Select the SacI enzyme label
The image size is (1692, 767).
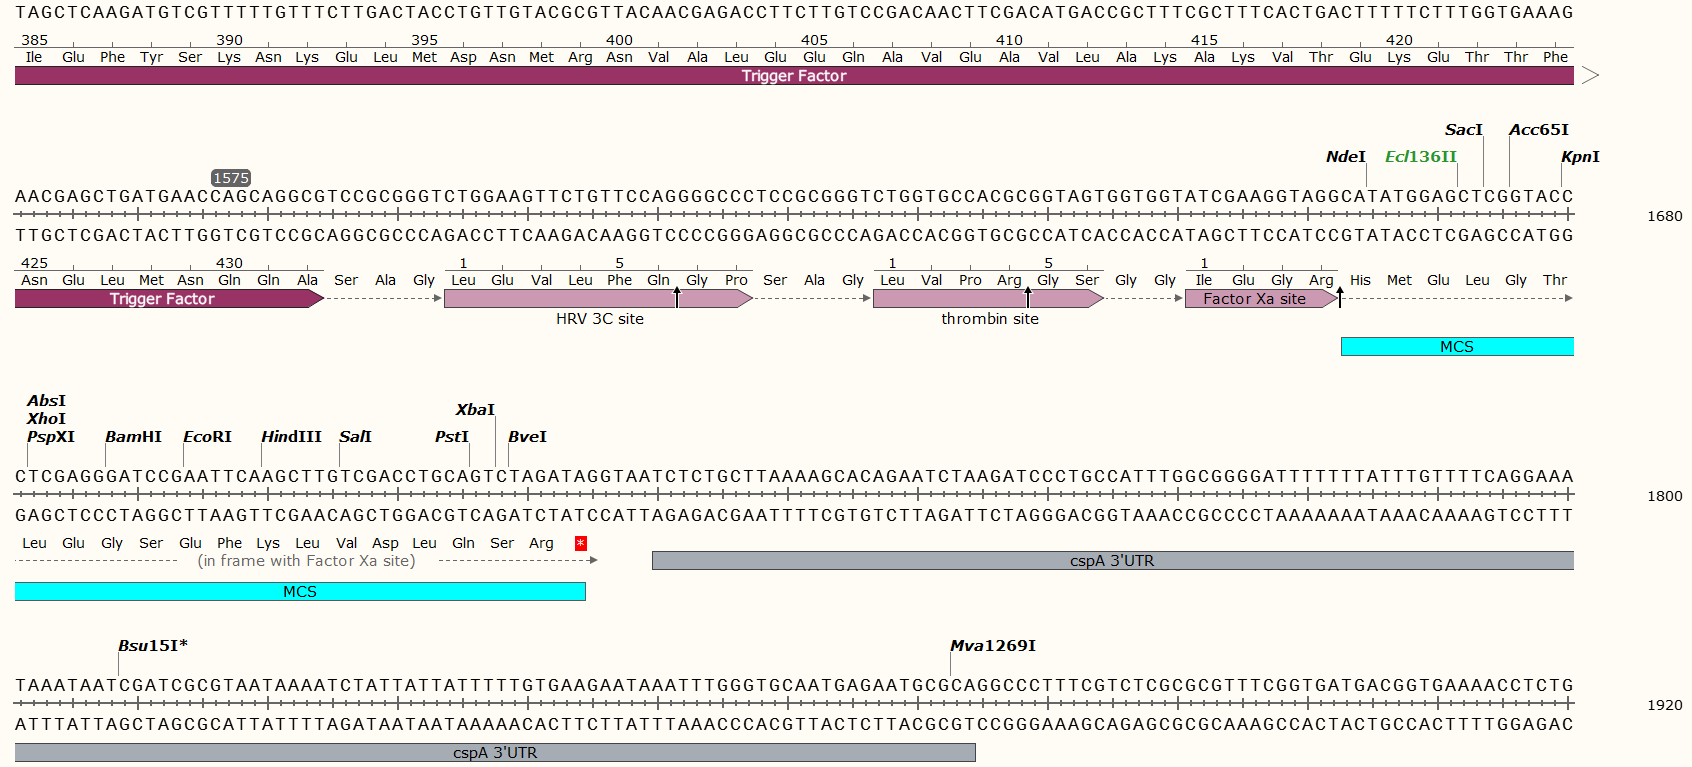(x=1463, y=130)
